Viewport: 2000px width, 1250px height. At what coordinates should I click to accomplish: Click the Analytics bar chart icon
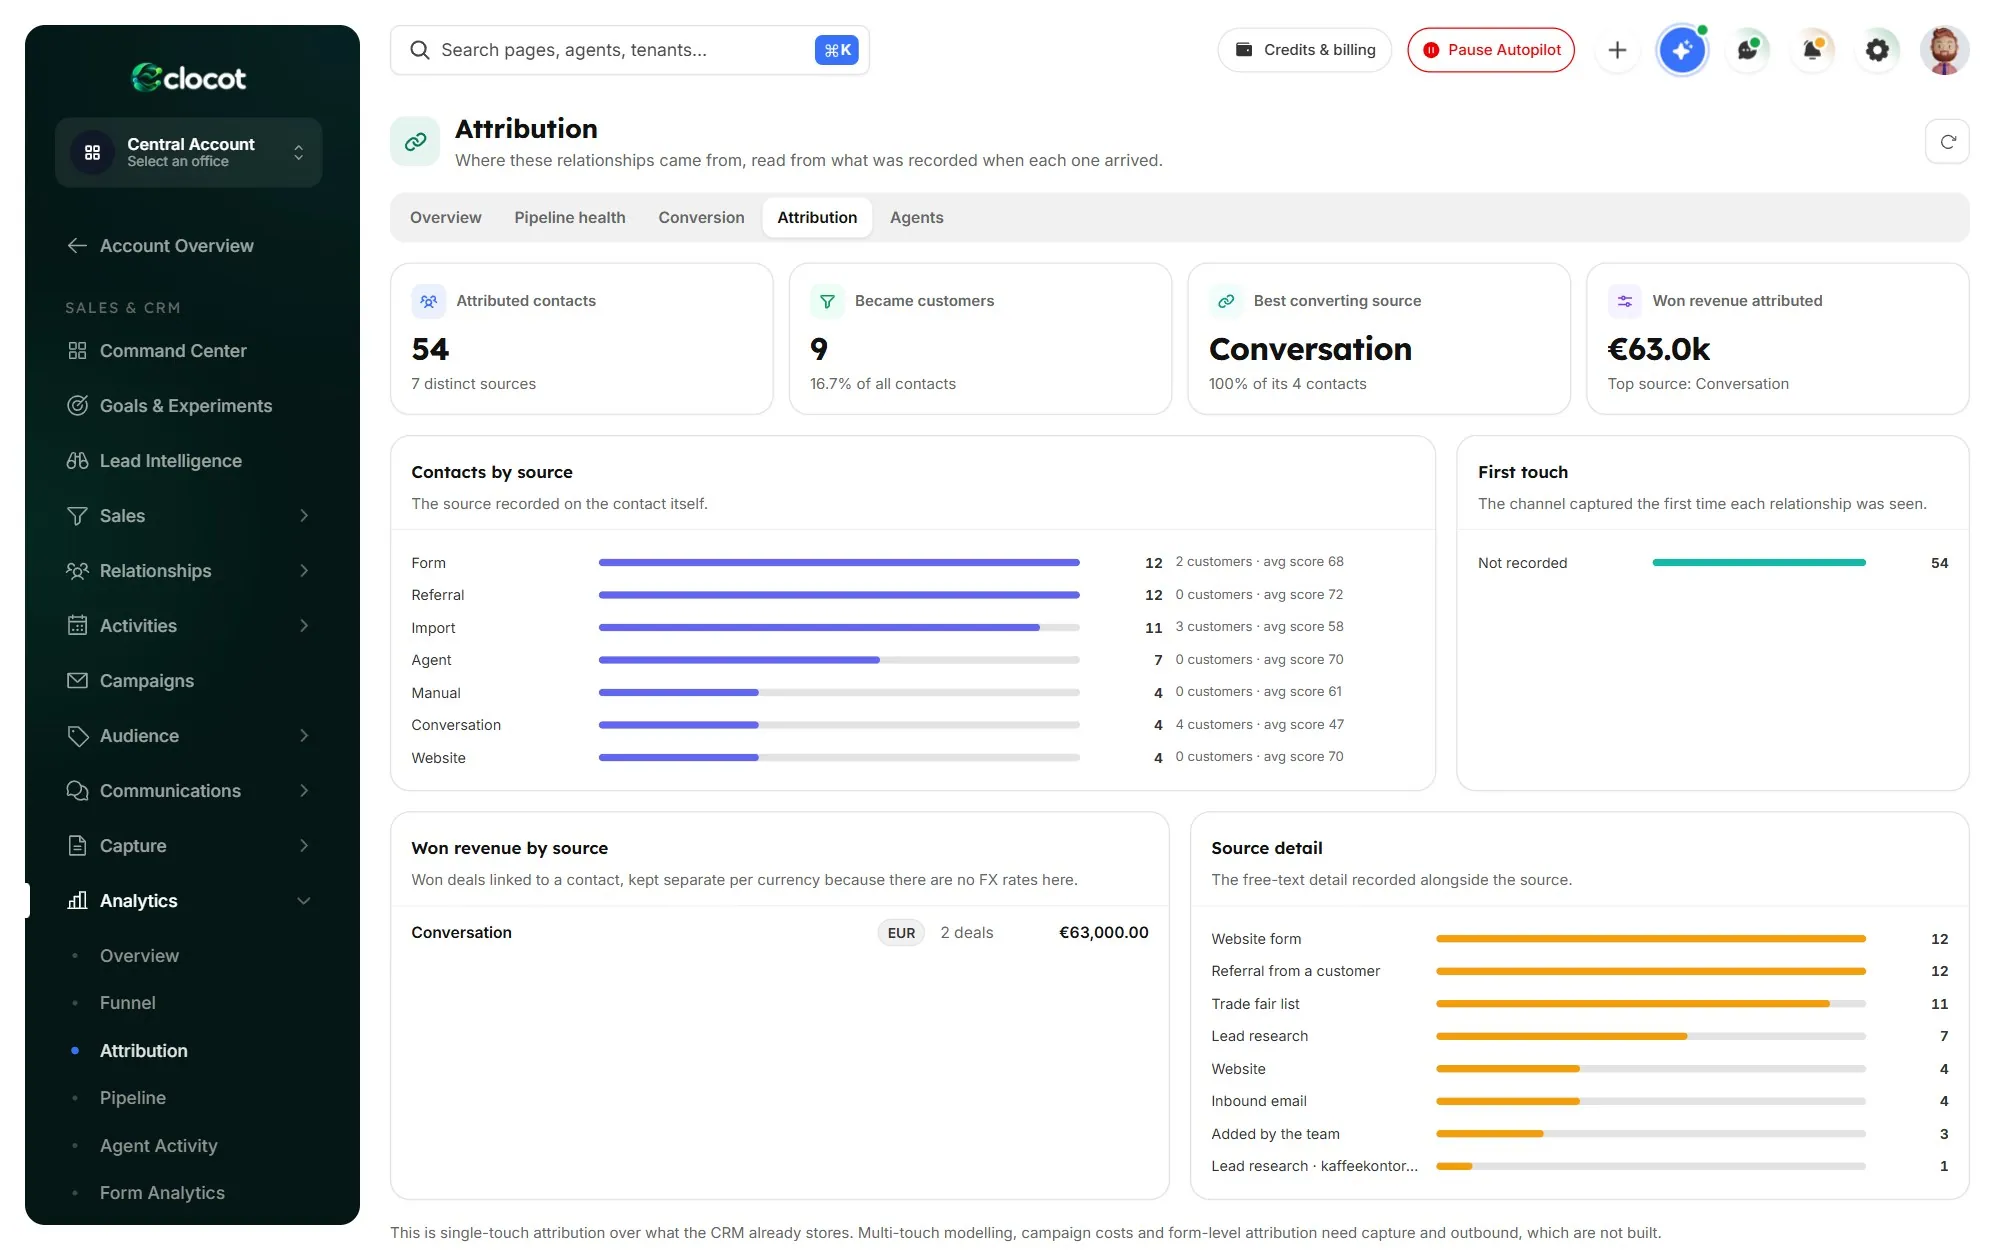[77, 901]
